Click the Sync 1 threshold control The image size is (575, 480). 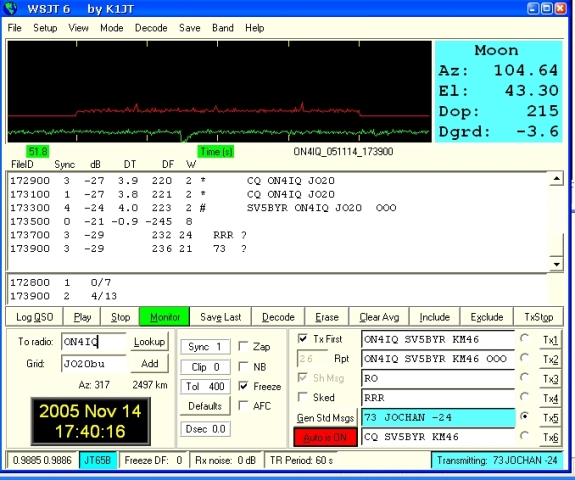pyautogui.click(x=205, y=347)
